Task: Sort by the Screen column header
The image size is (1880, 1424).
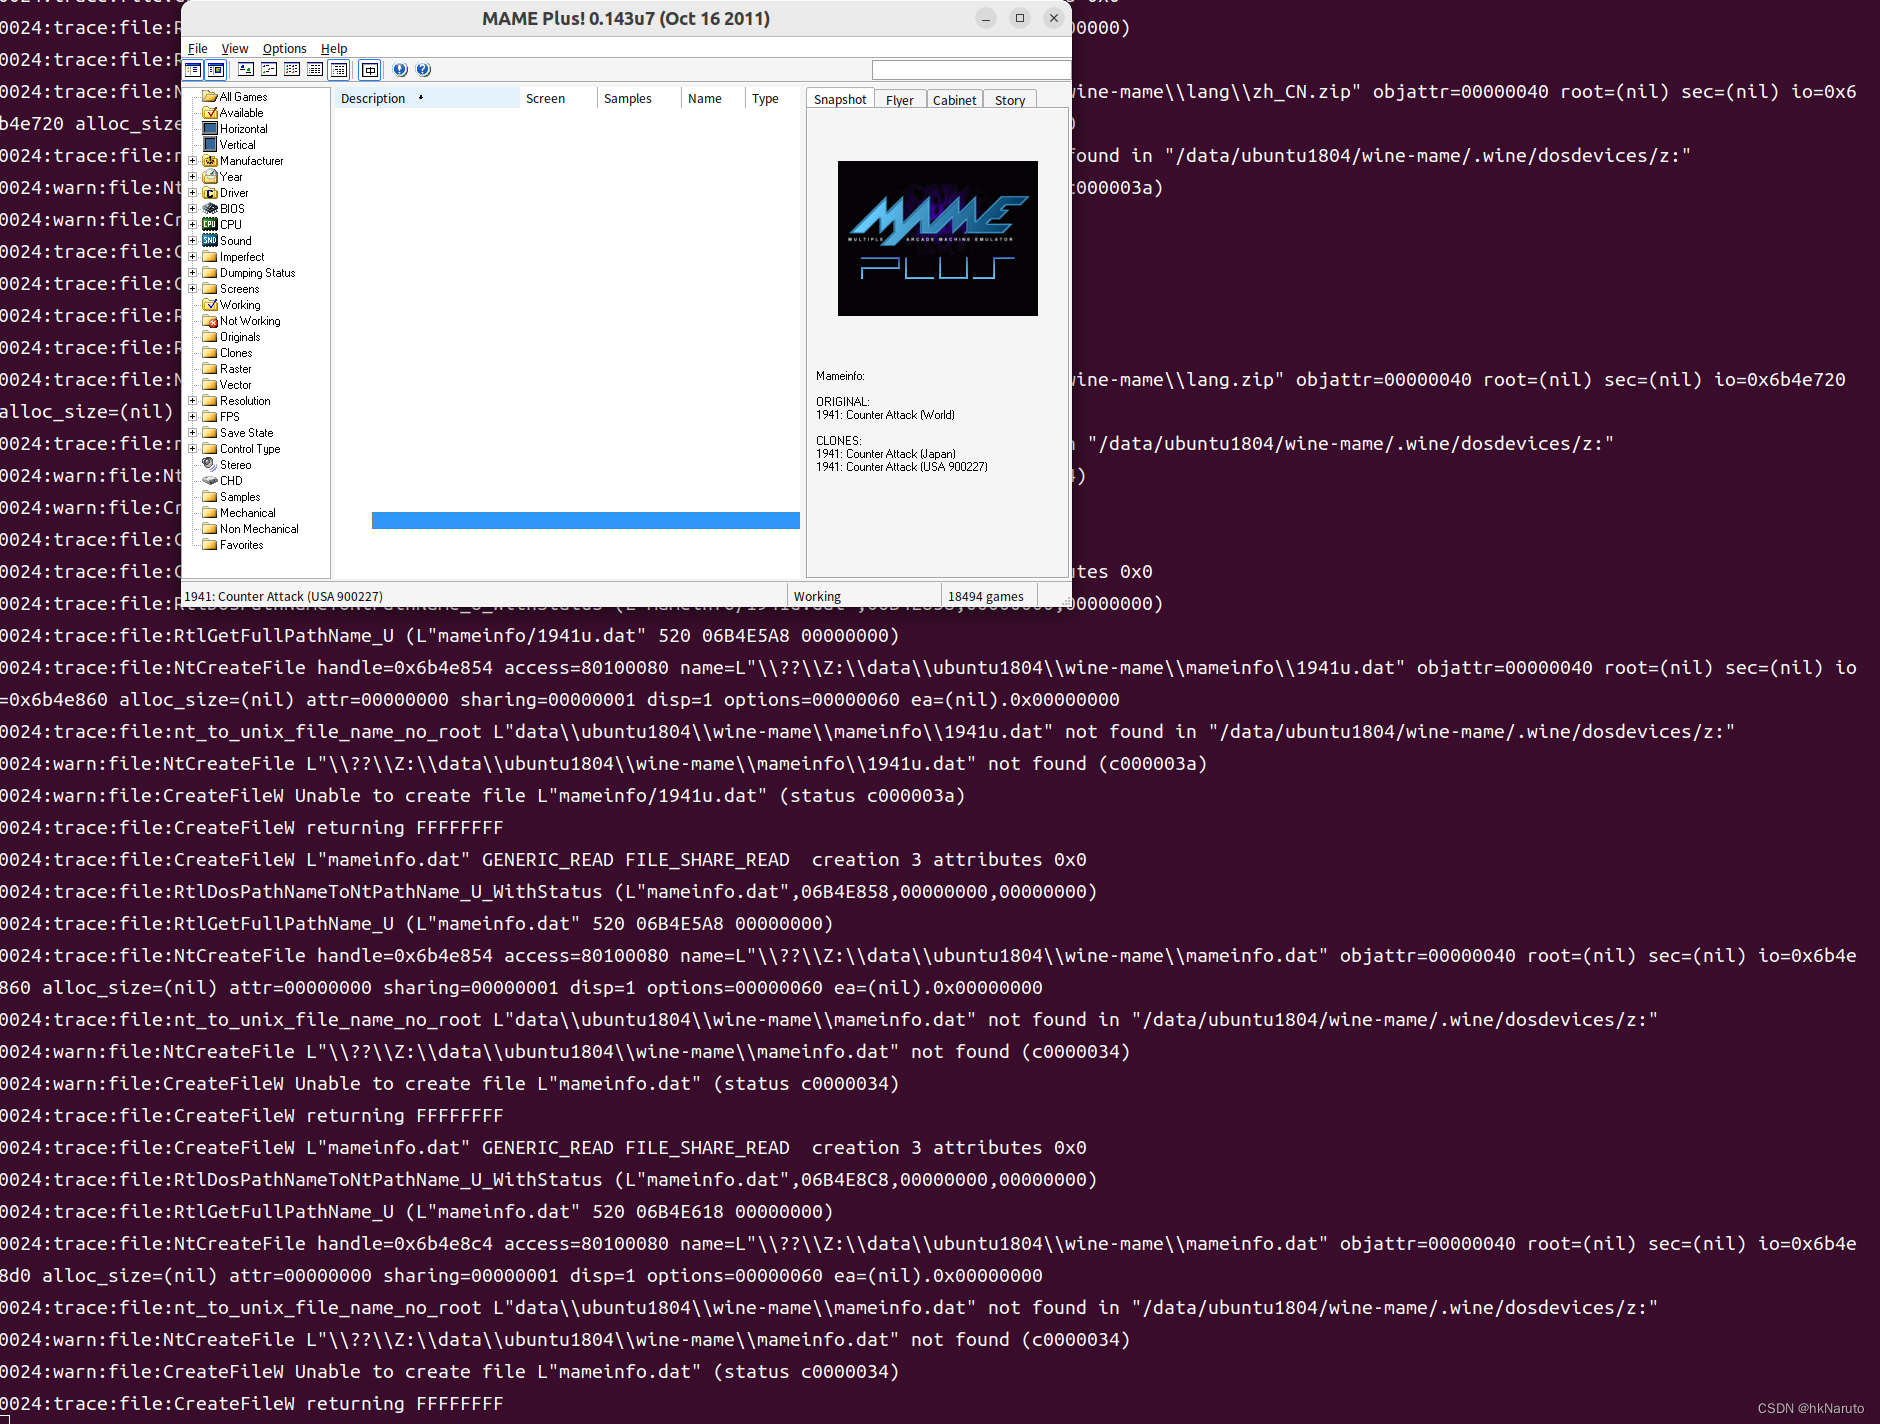Action: (x=559, y=98)
